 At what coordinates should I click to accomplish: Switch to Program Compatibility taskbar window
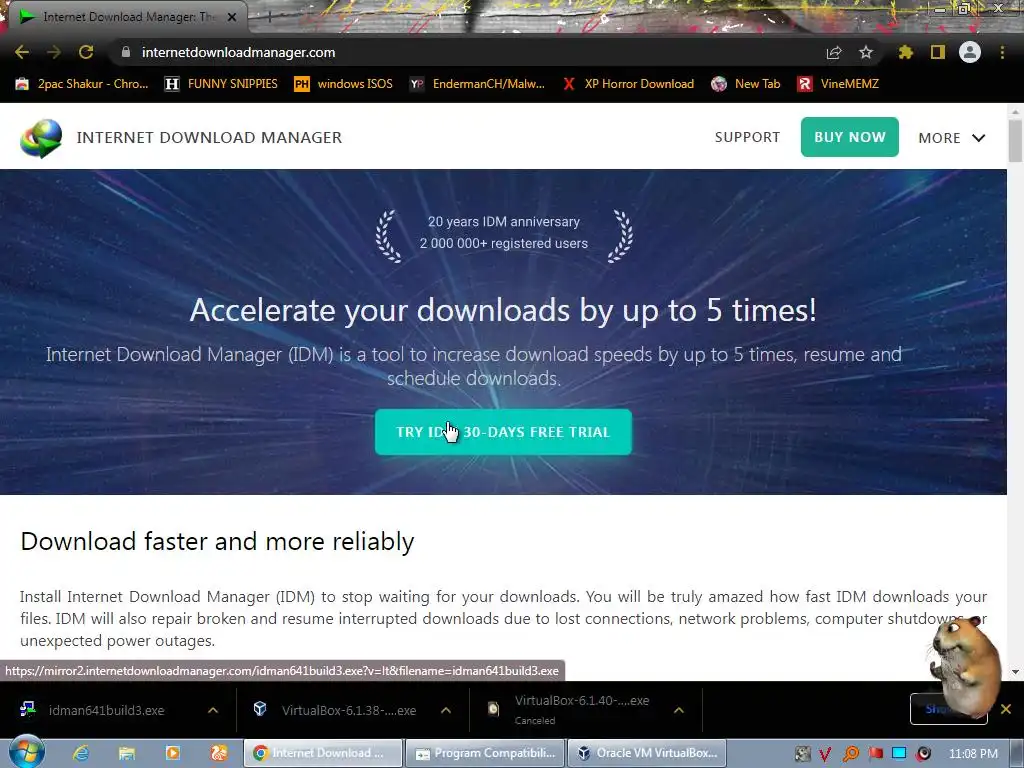tap(485, 753)
